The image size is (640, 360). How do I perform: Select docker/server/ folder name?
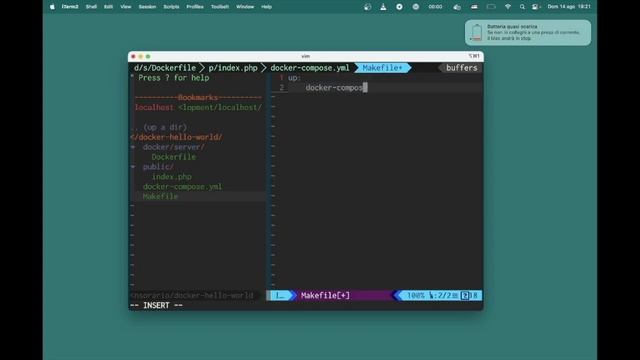(173, 147)
